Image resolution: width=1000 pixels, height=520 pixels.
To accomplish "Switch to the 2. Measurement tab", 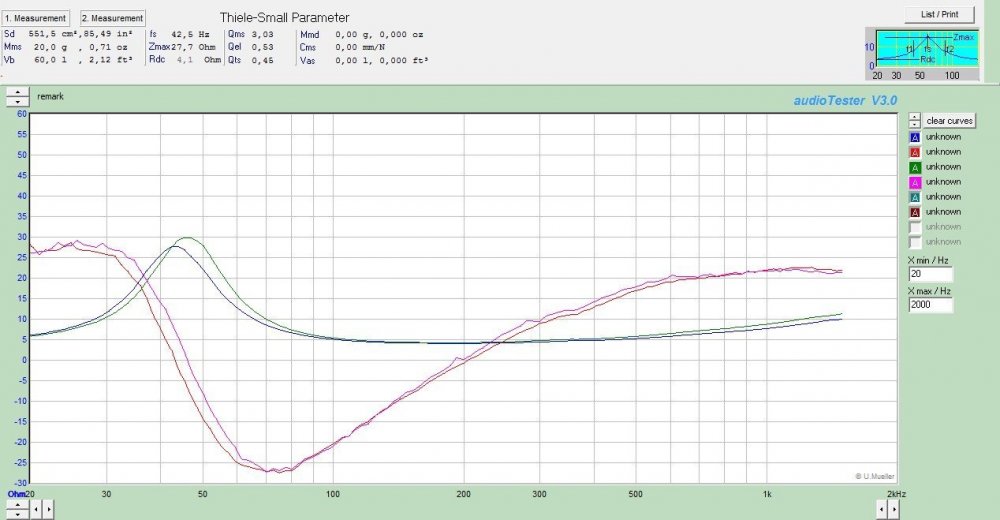I will click(112, 18).
